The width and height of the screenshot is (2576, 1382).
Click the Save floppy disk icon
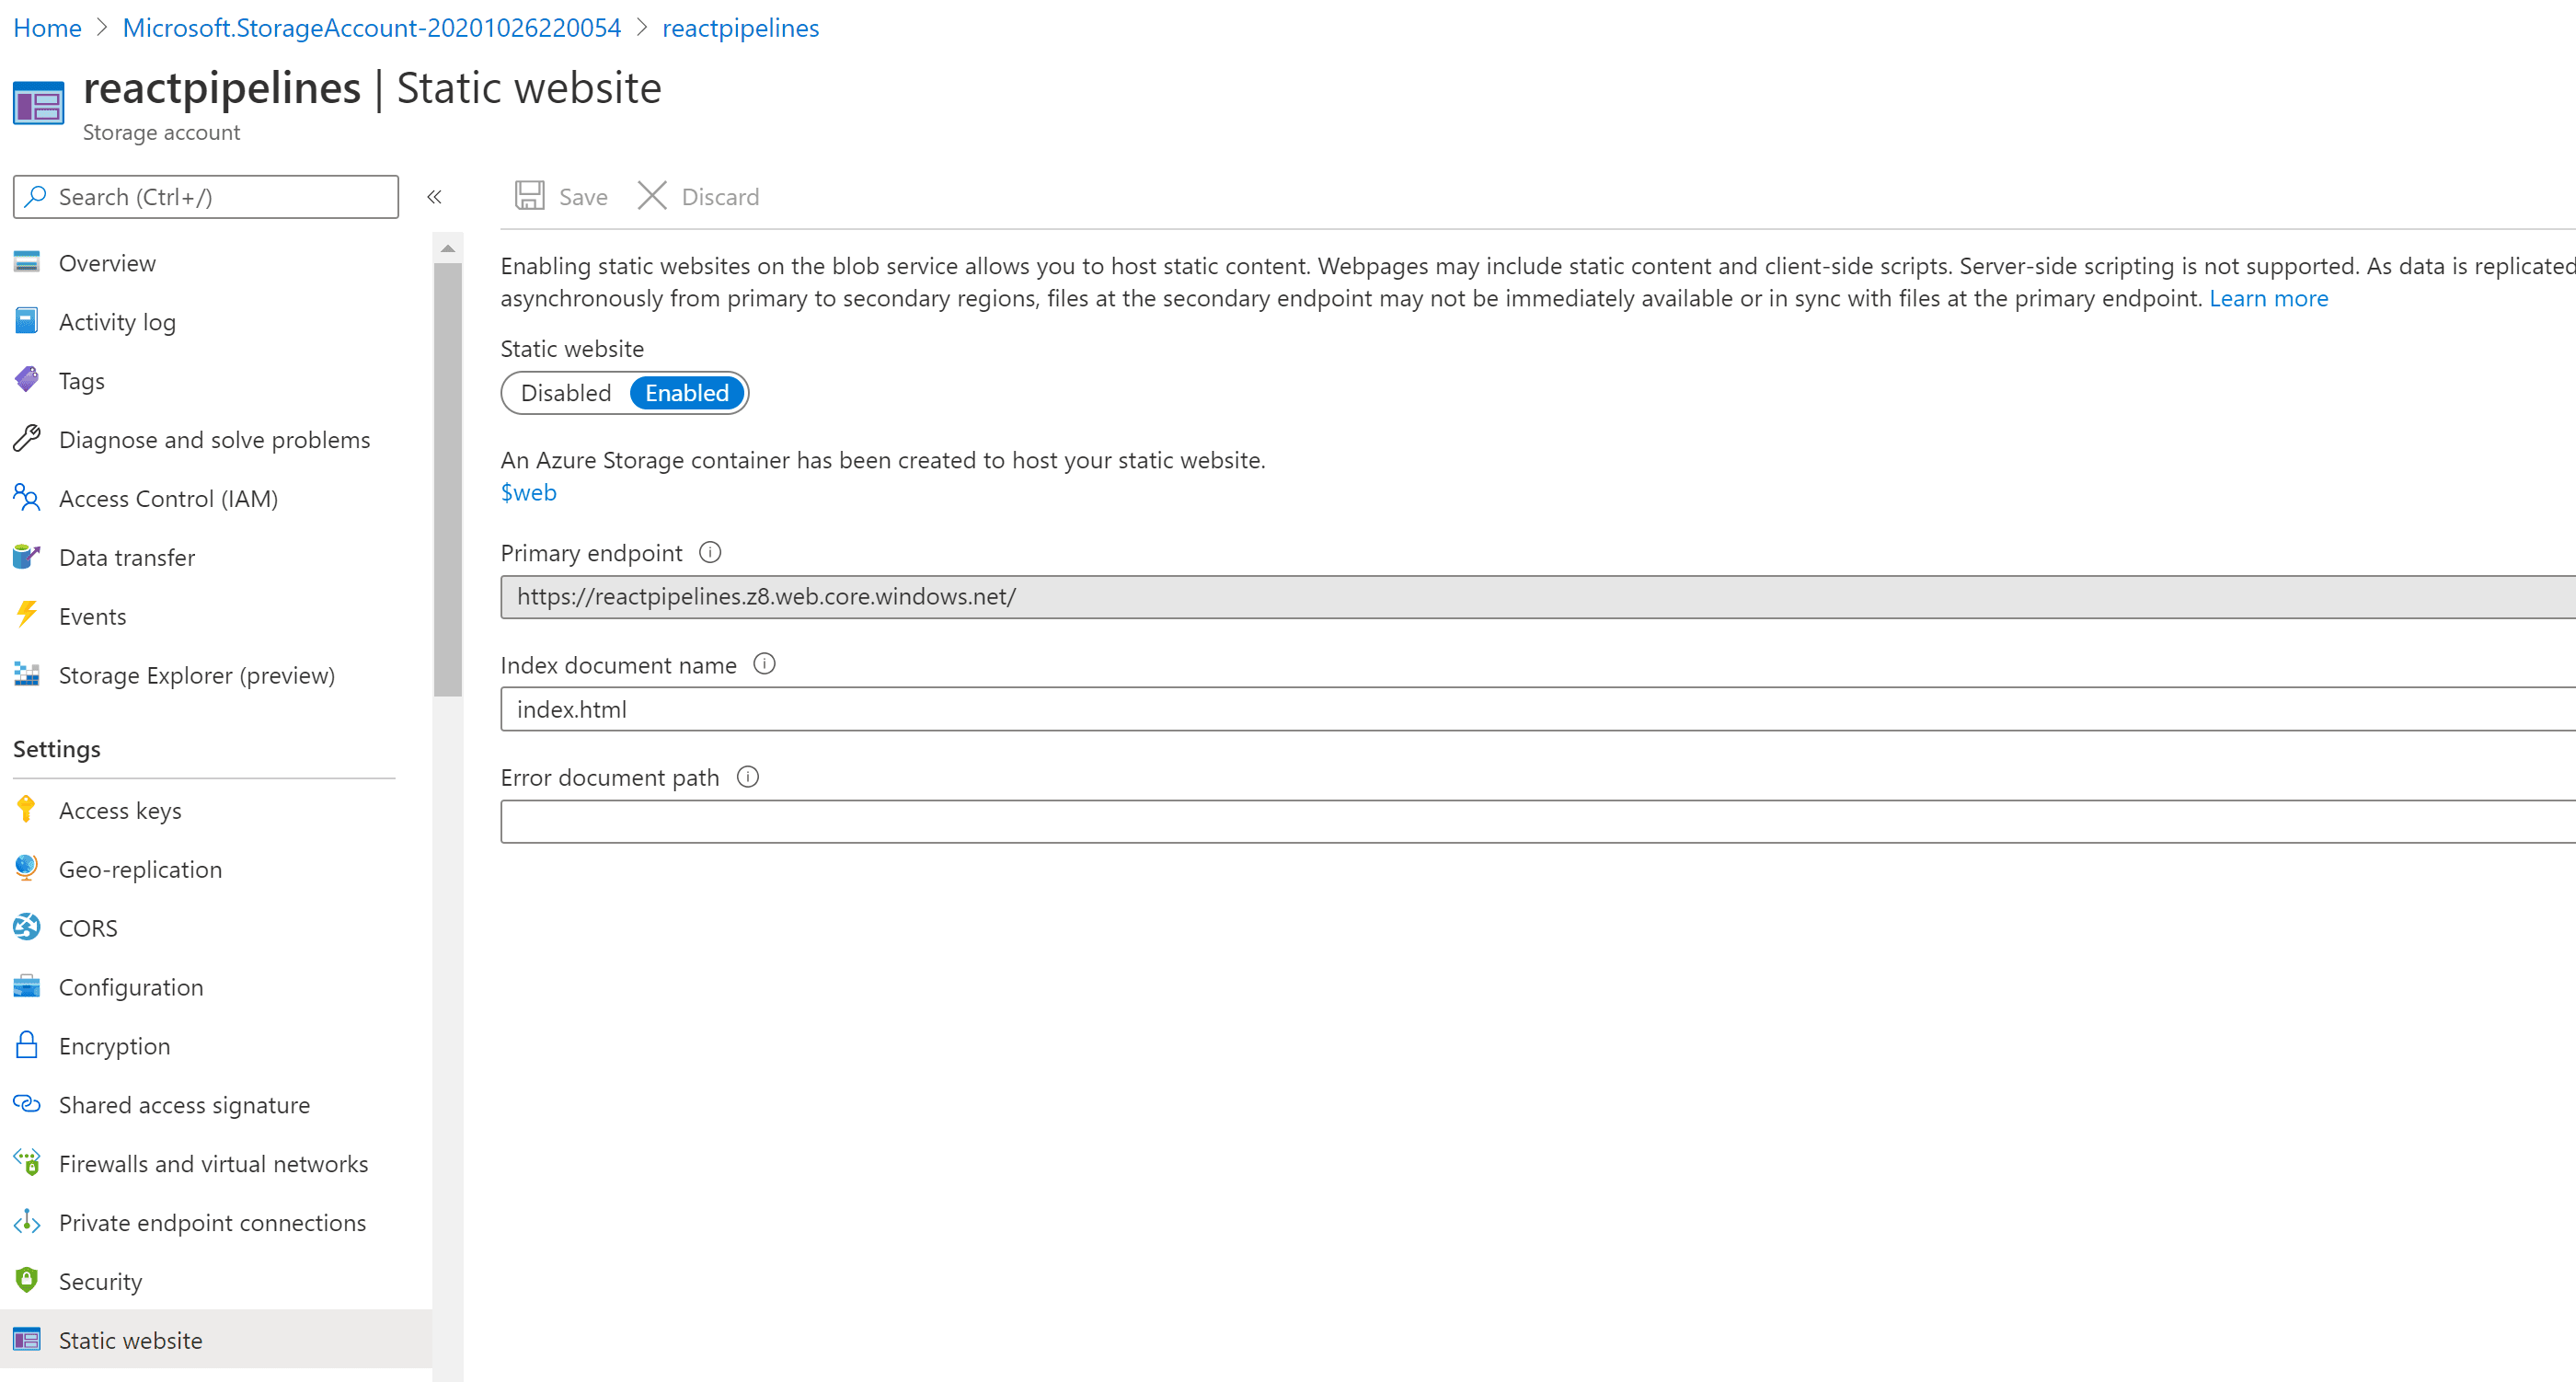[x=529, y=196]
